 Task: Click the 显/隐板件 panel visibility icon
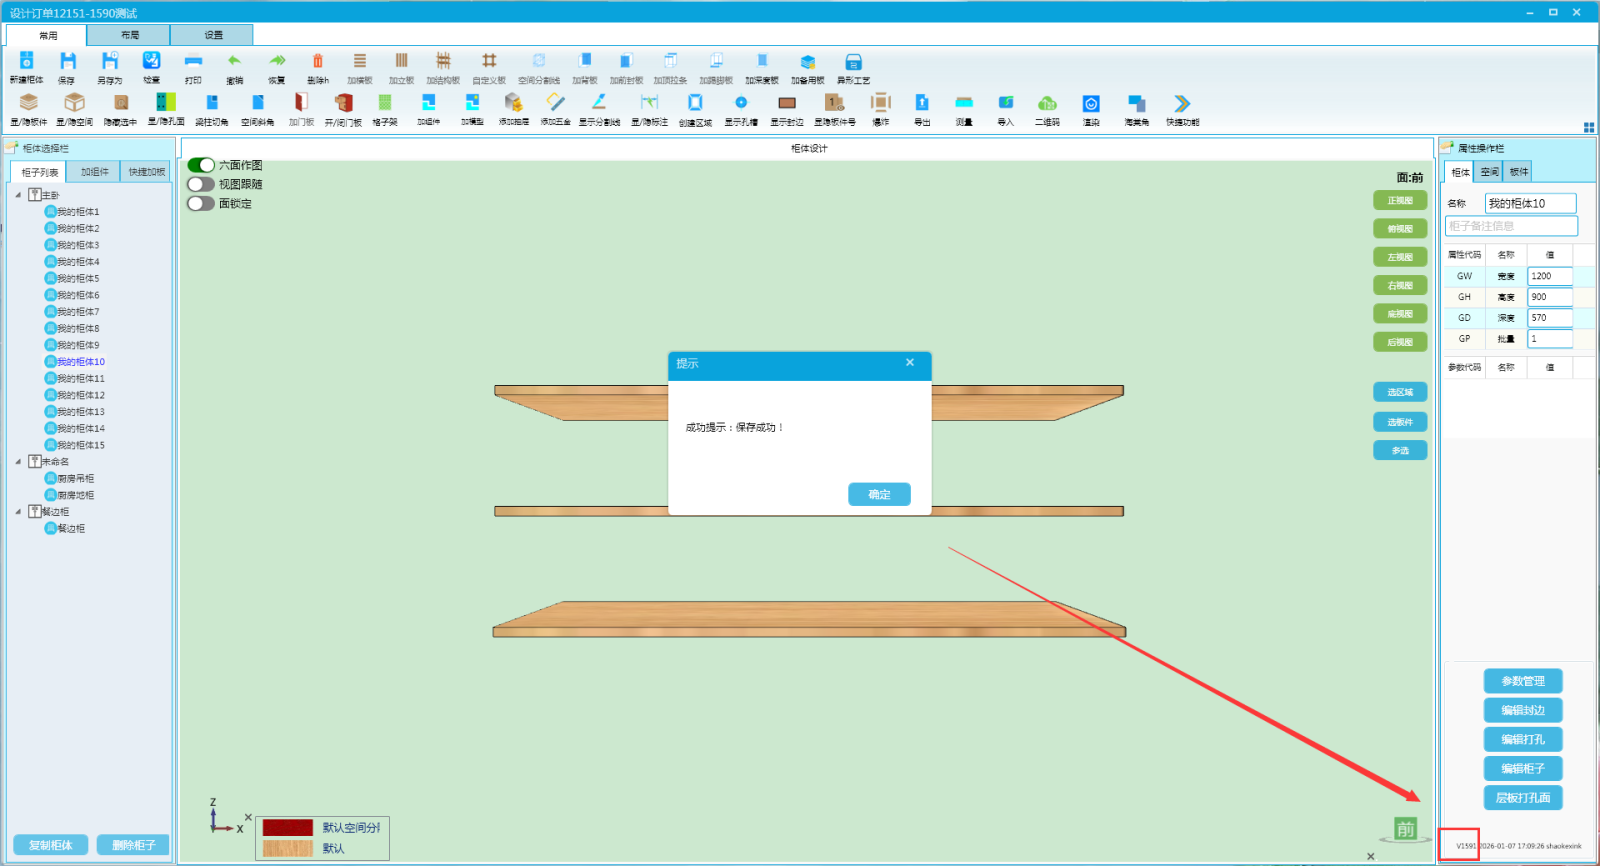(29, 105)
